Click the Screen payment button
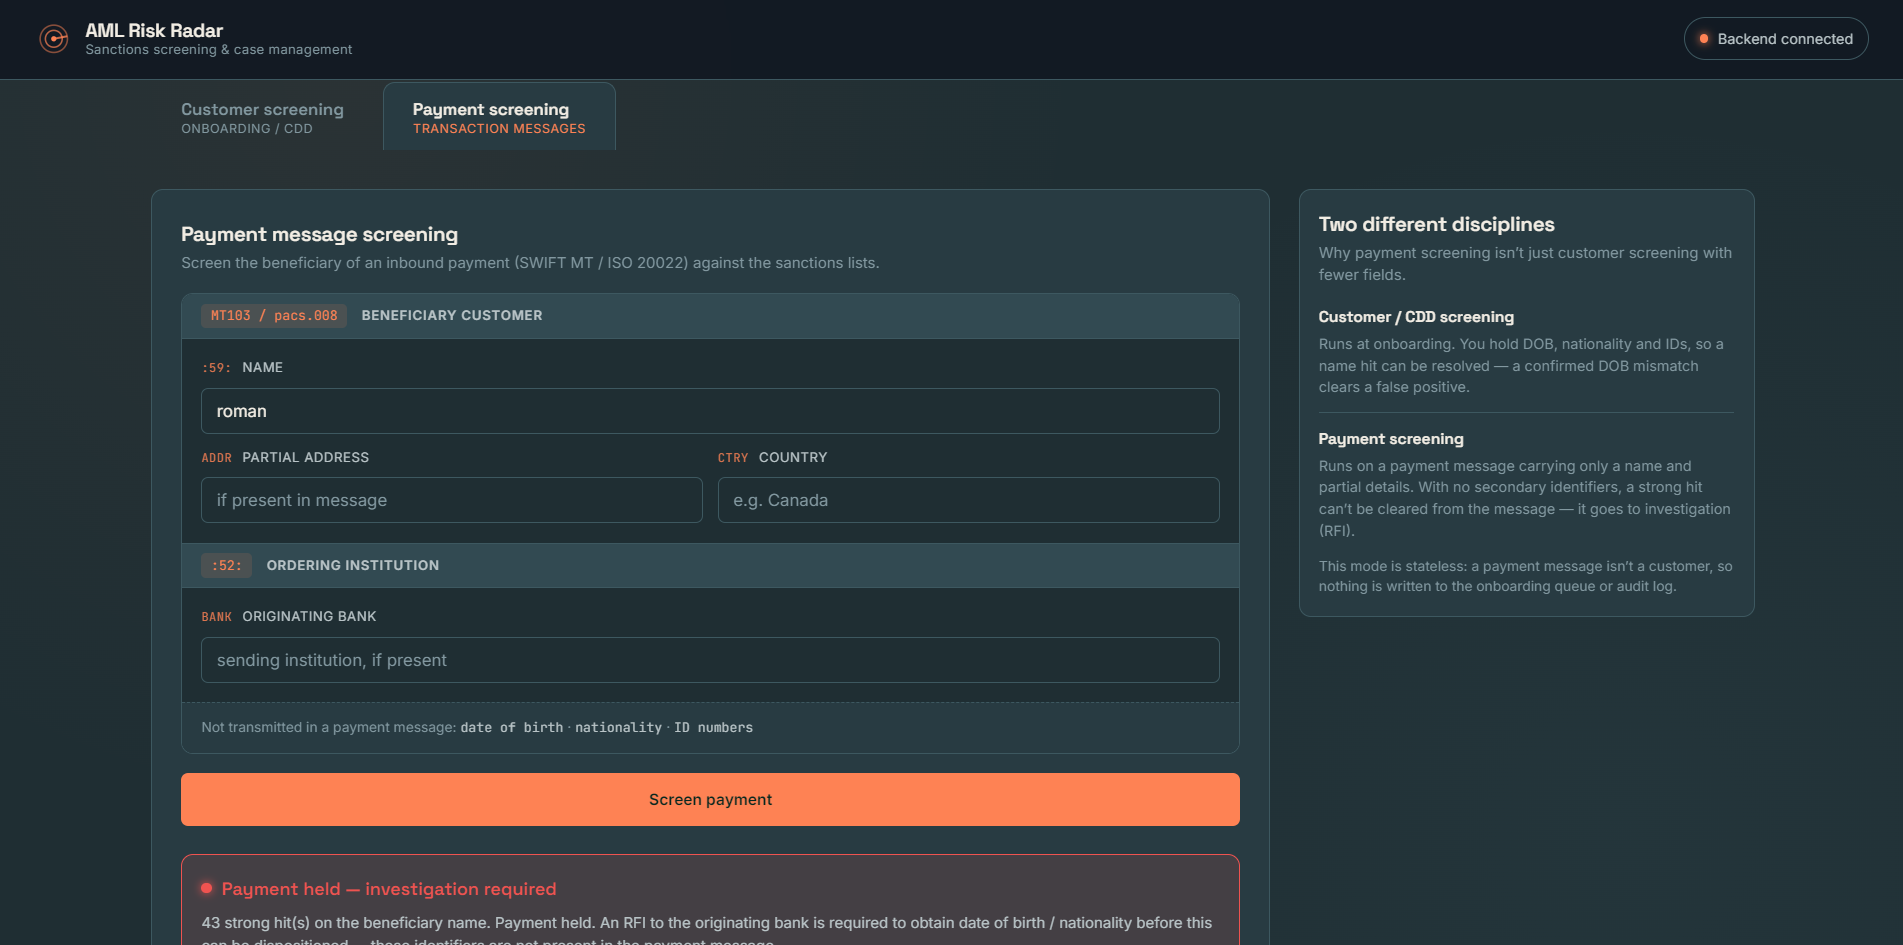This screenshot has height=945, width=1903. pyautogui.click(x=710, y=799)
